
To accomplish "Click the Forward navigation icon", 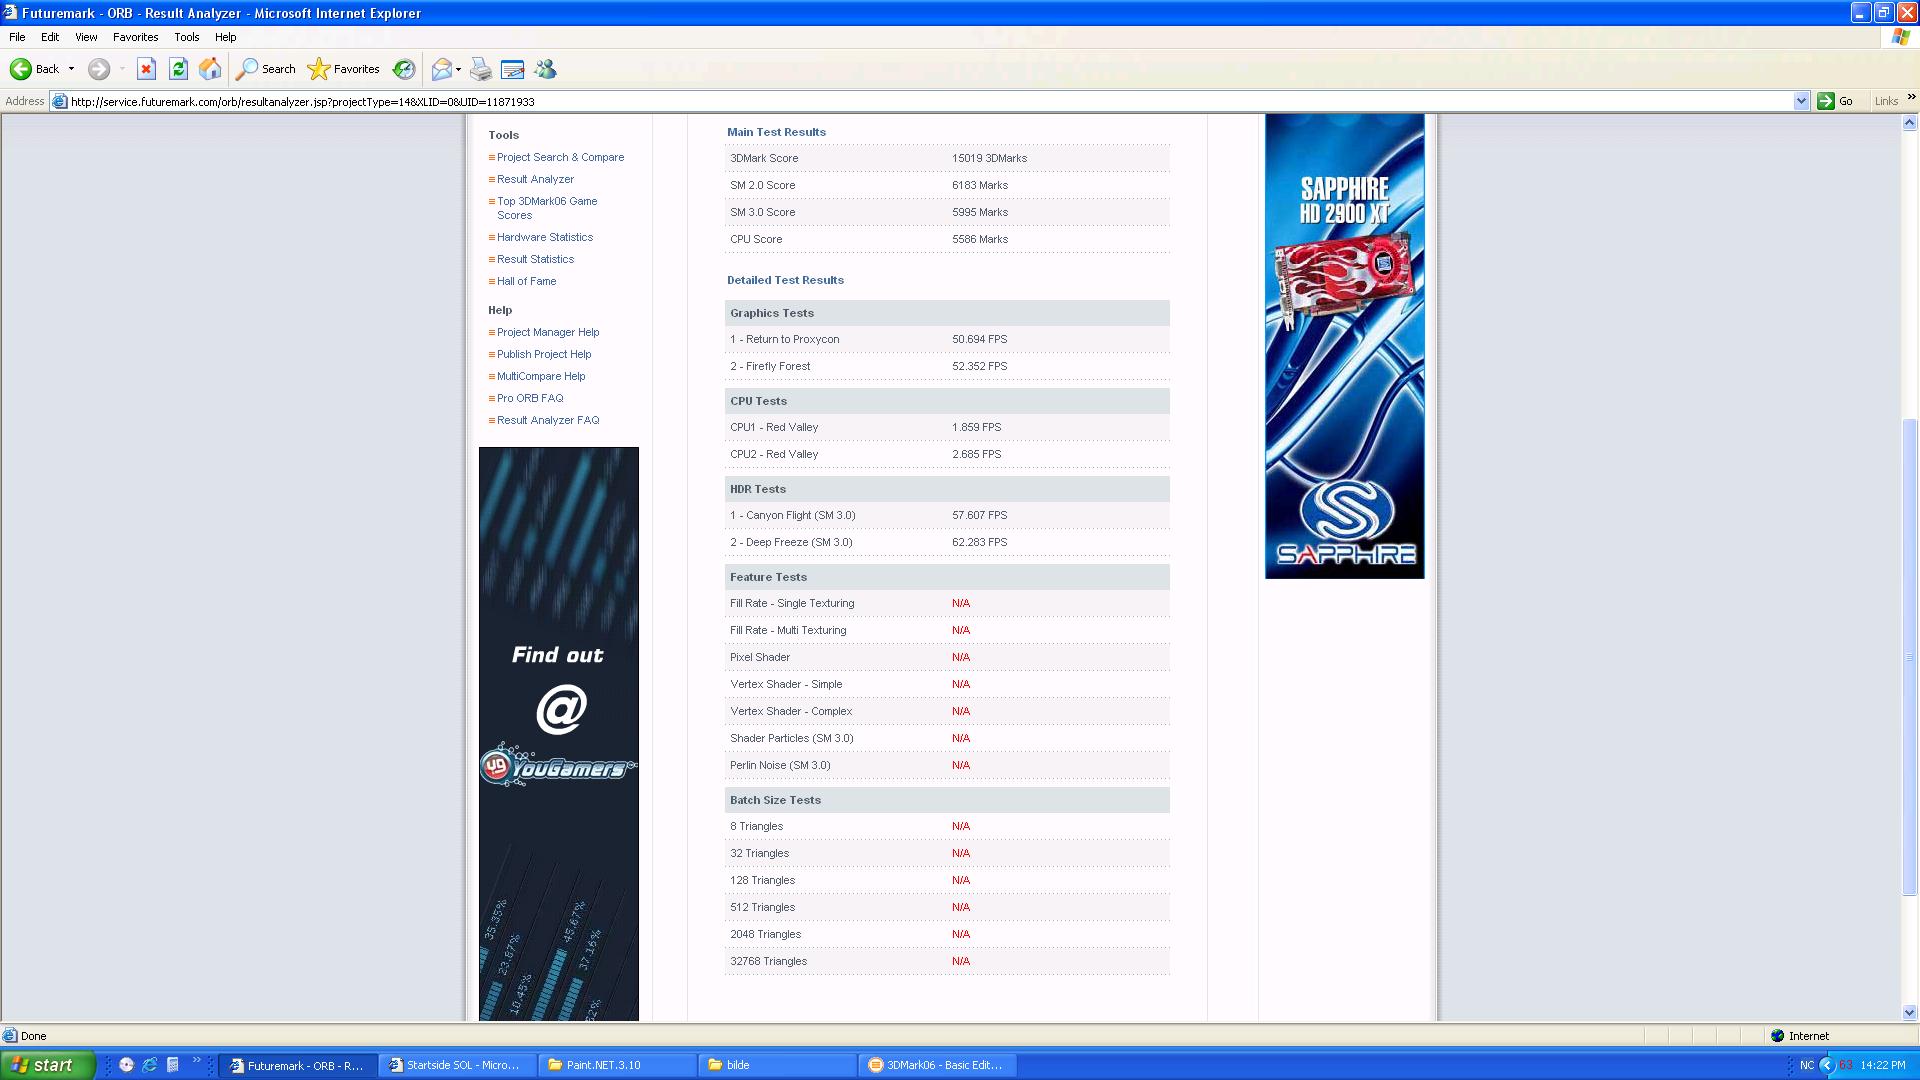I will pyautogui.click(x=98, y=69).
